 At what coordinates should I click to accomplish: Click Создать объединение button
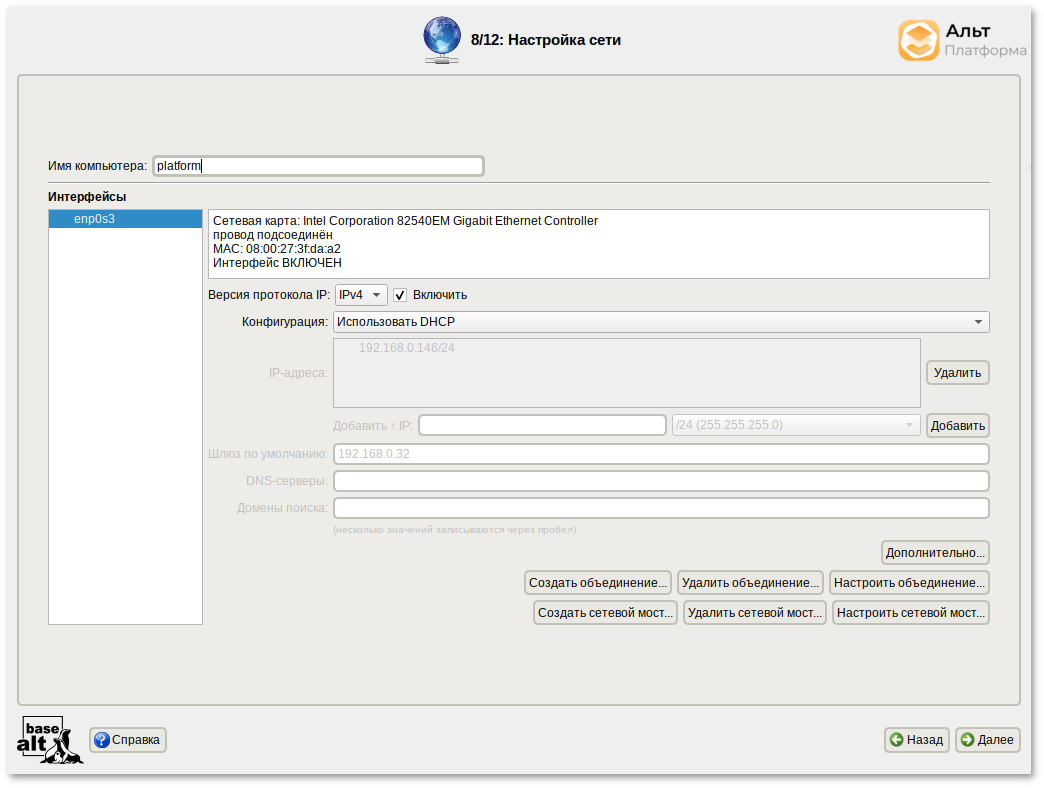[598, 582]
